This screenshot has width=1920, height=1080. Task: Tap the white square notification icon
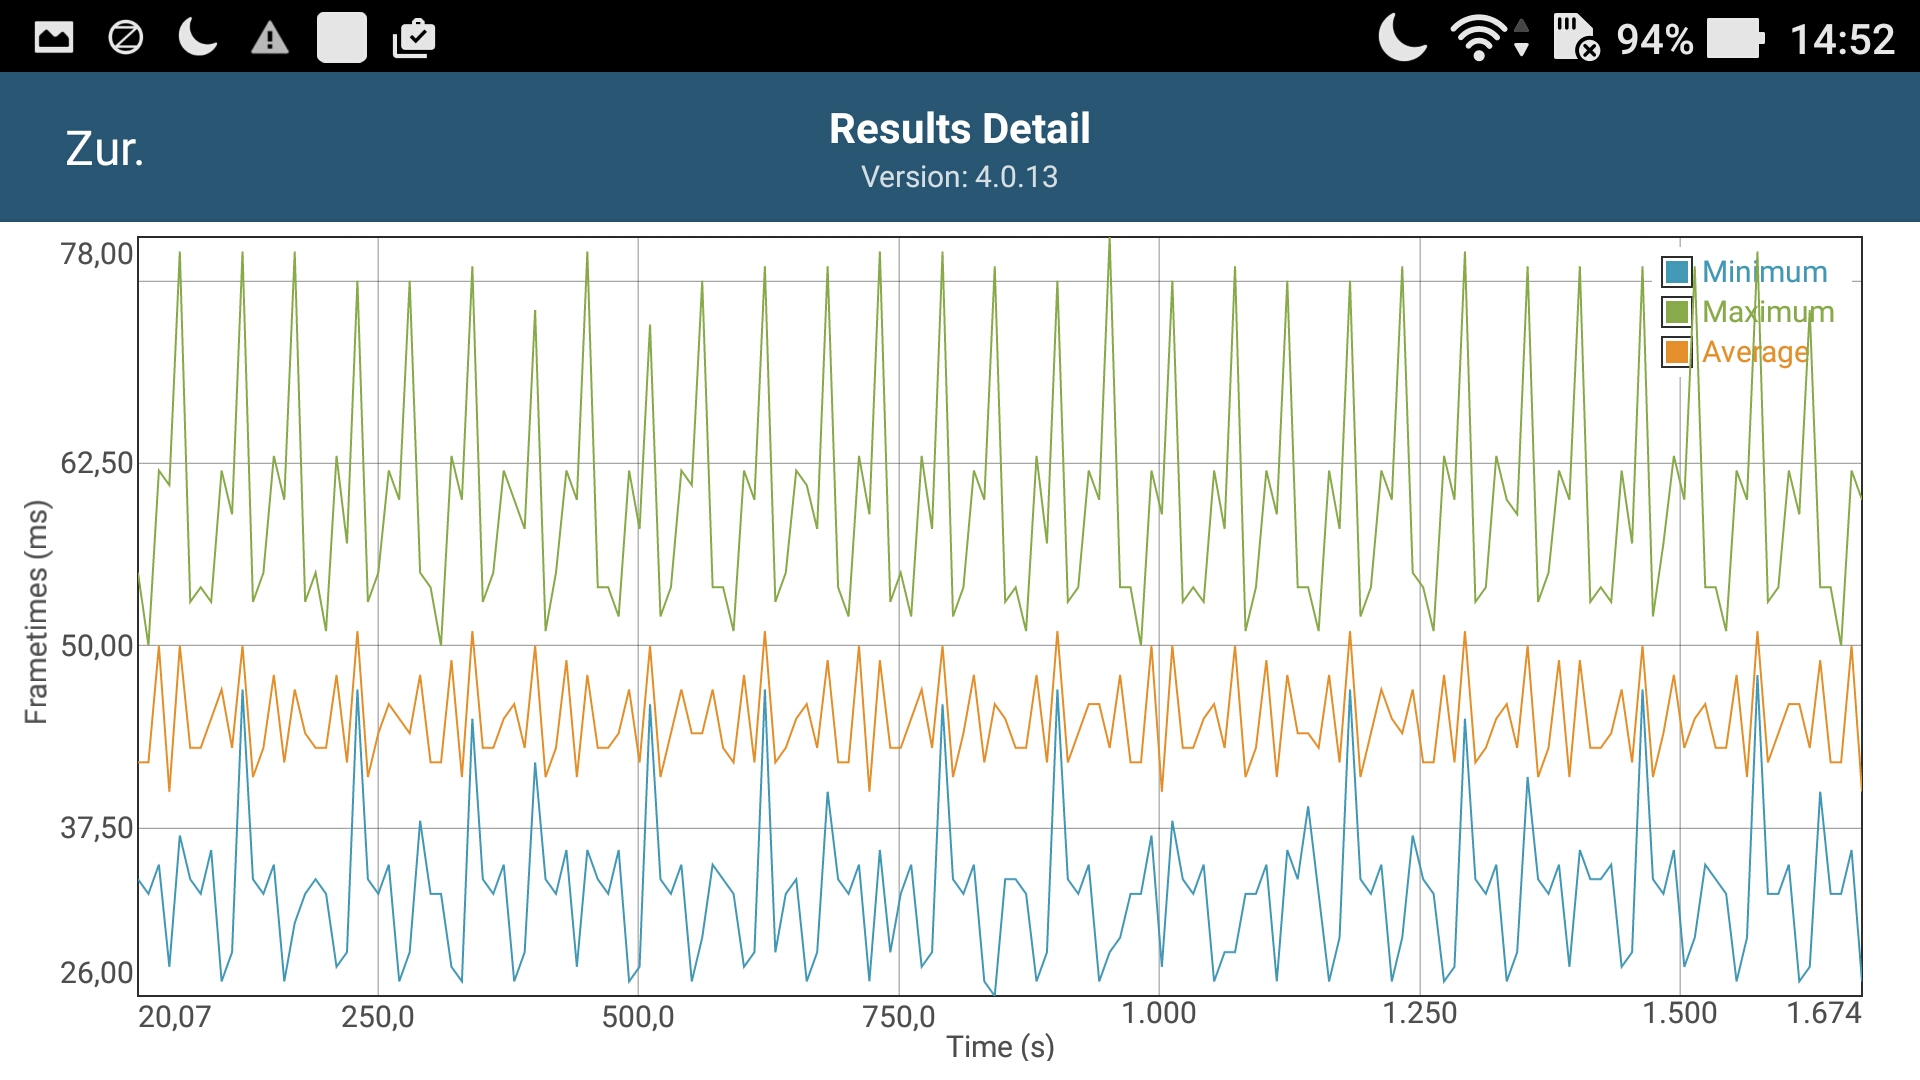(342, 38)
